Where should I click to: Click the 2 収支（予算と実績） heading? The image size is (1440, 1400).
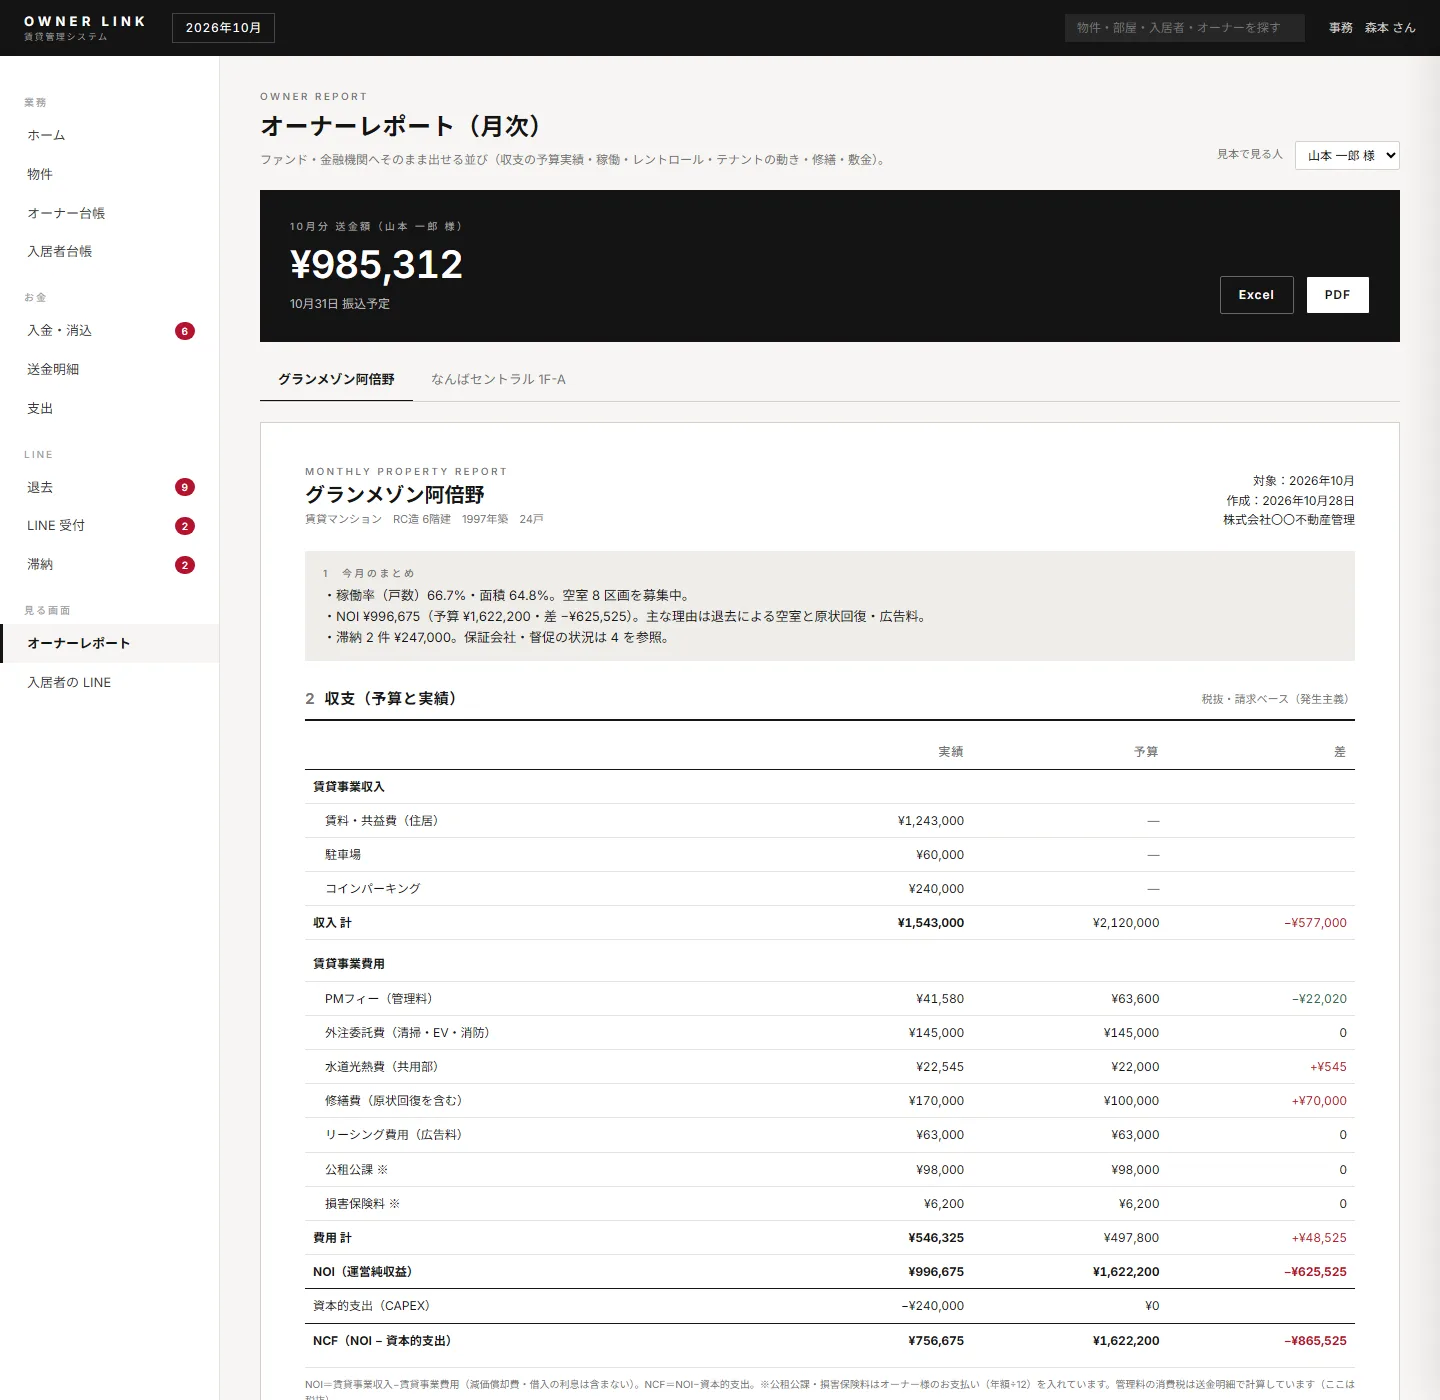[x=381, y=698]
